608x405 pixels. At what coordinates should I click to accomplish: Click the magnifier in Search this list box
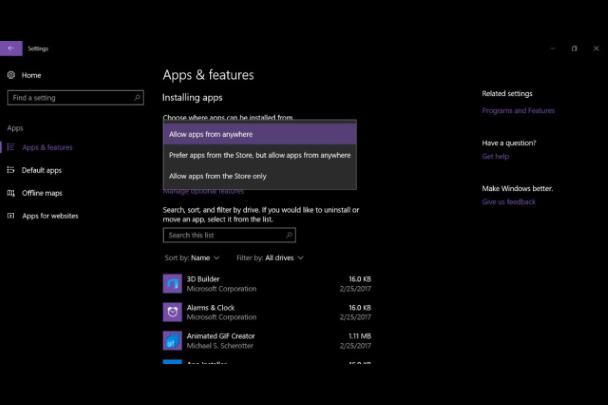point(289,235)
